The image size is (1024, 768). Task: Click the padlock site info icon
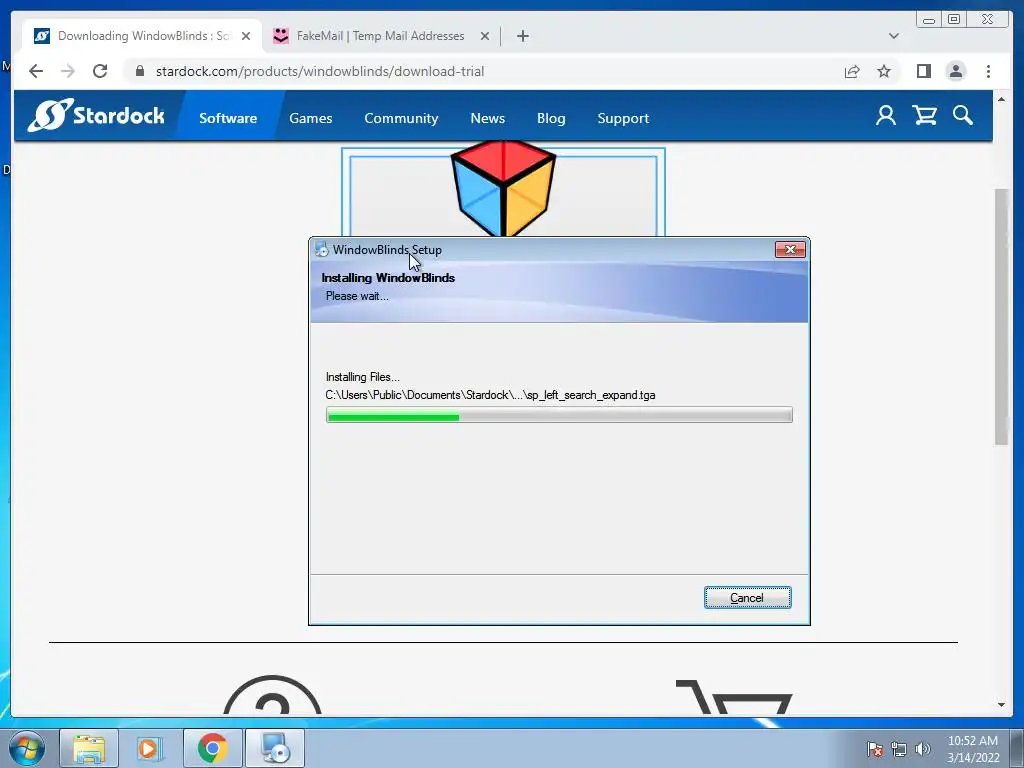click(139, 71)
